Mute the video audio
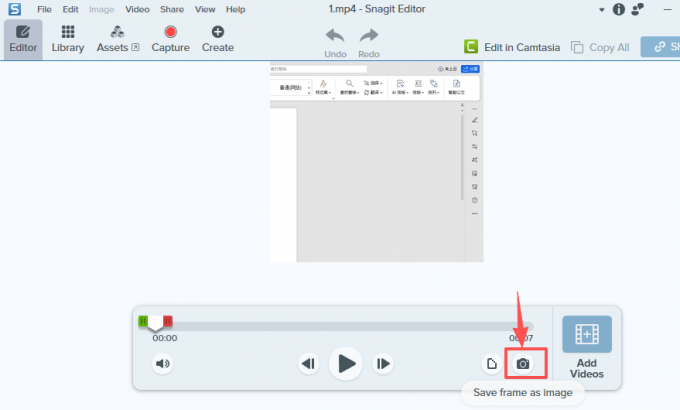 (163, 364)
